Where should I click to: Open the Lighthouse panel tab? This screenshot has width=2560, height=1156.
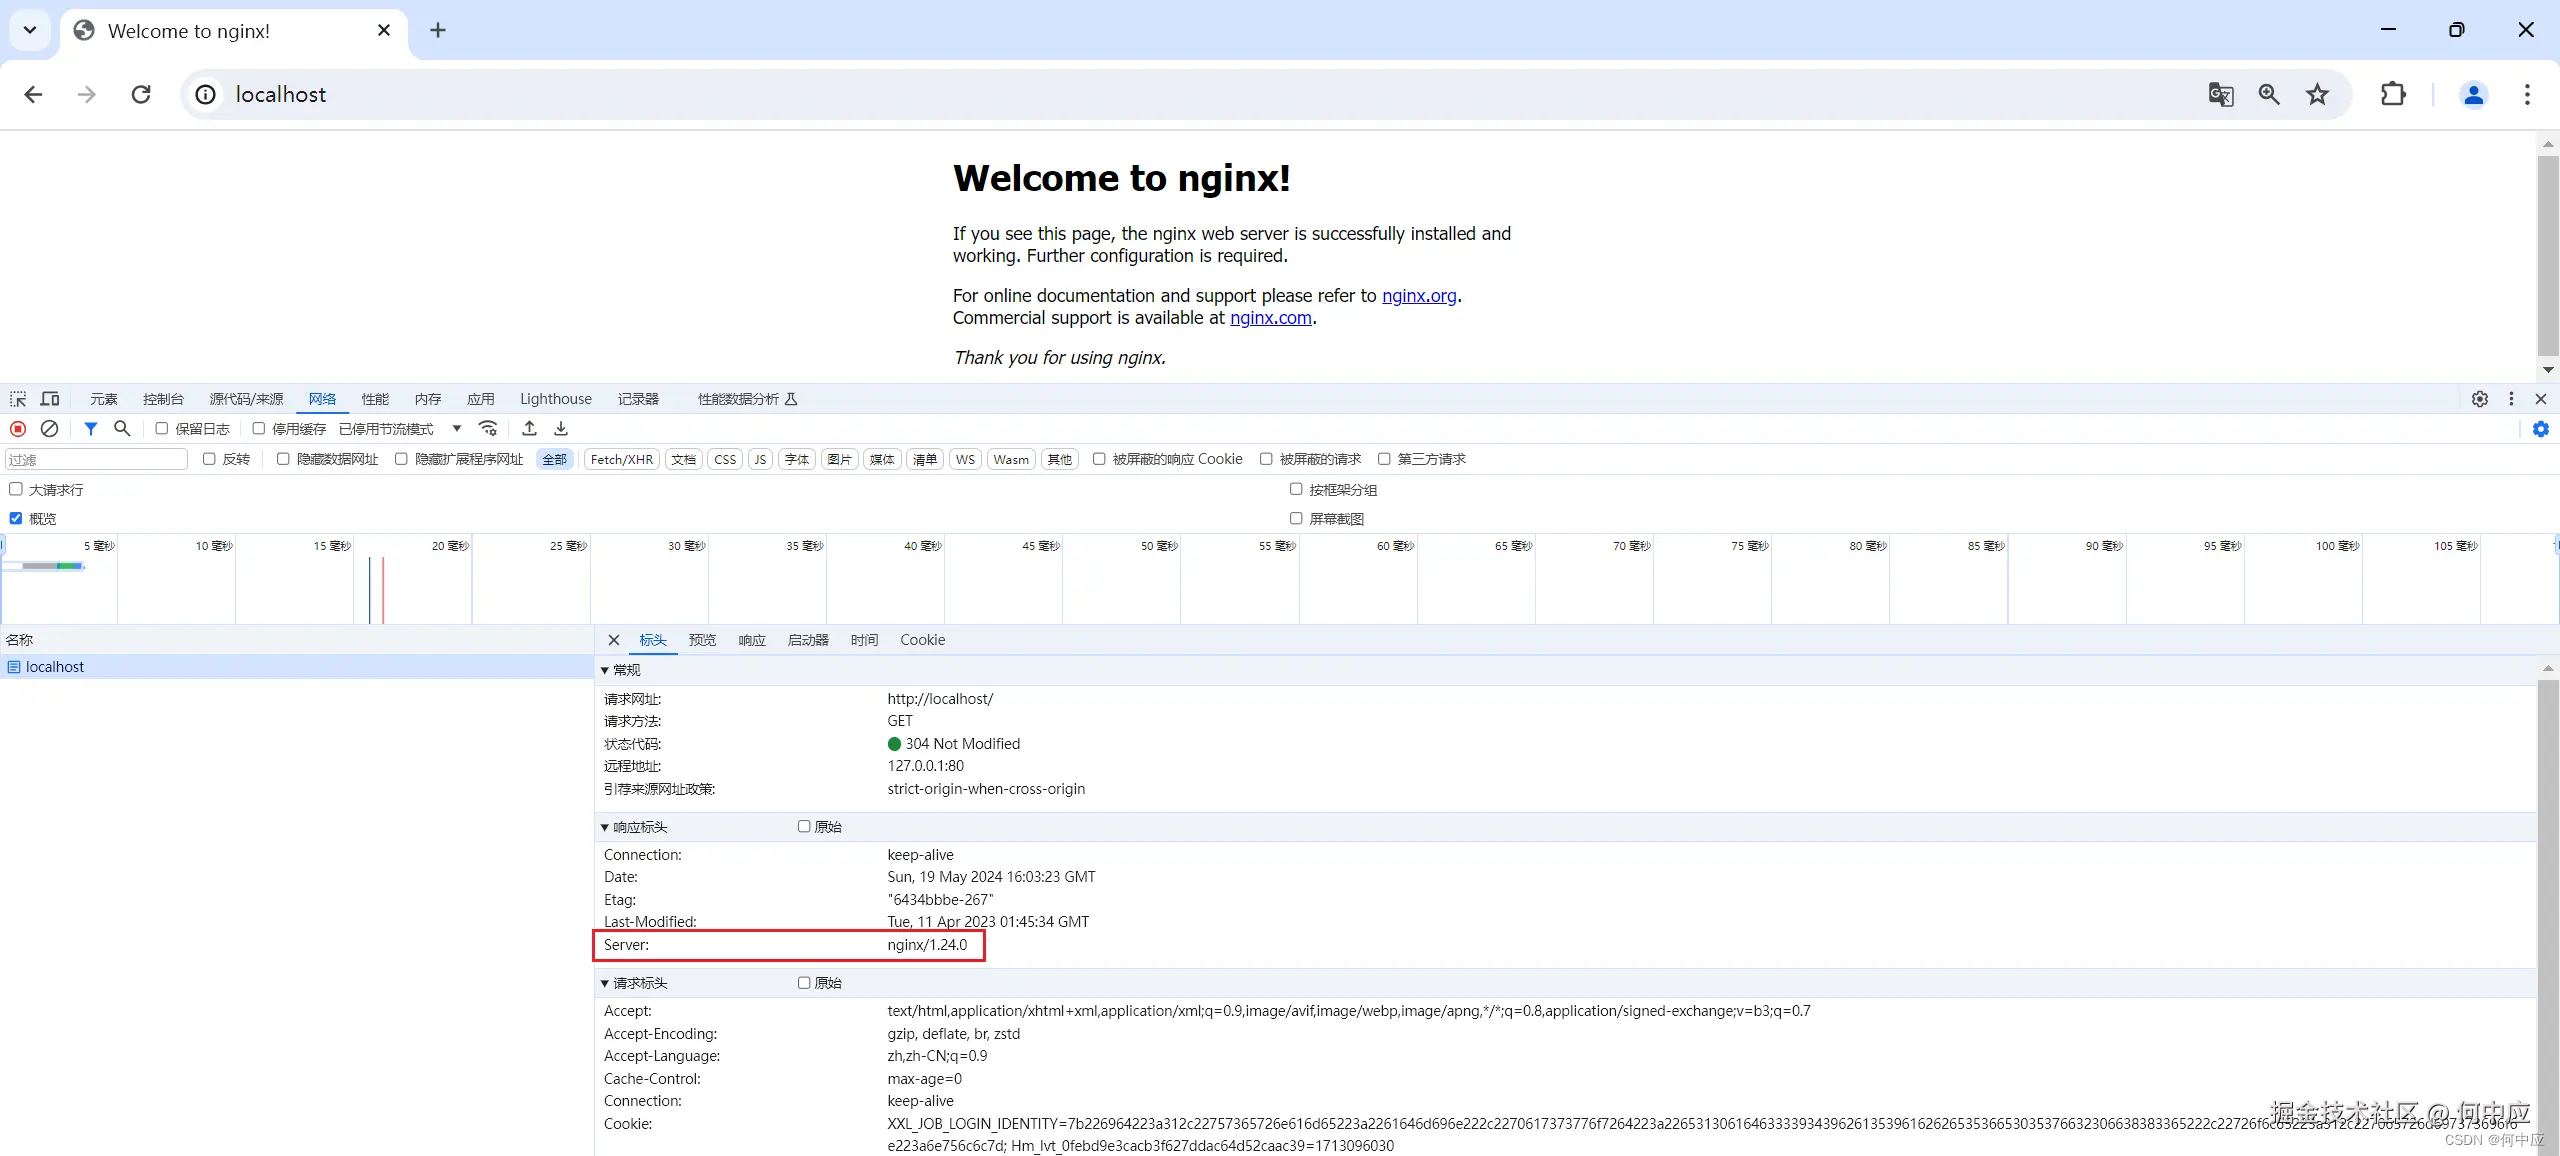pyautogui.click(x=555, y=399)
